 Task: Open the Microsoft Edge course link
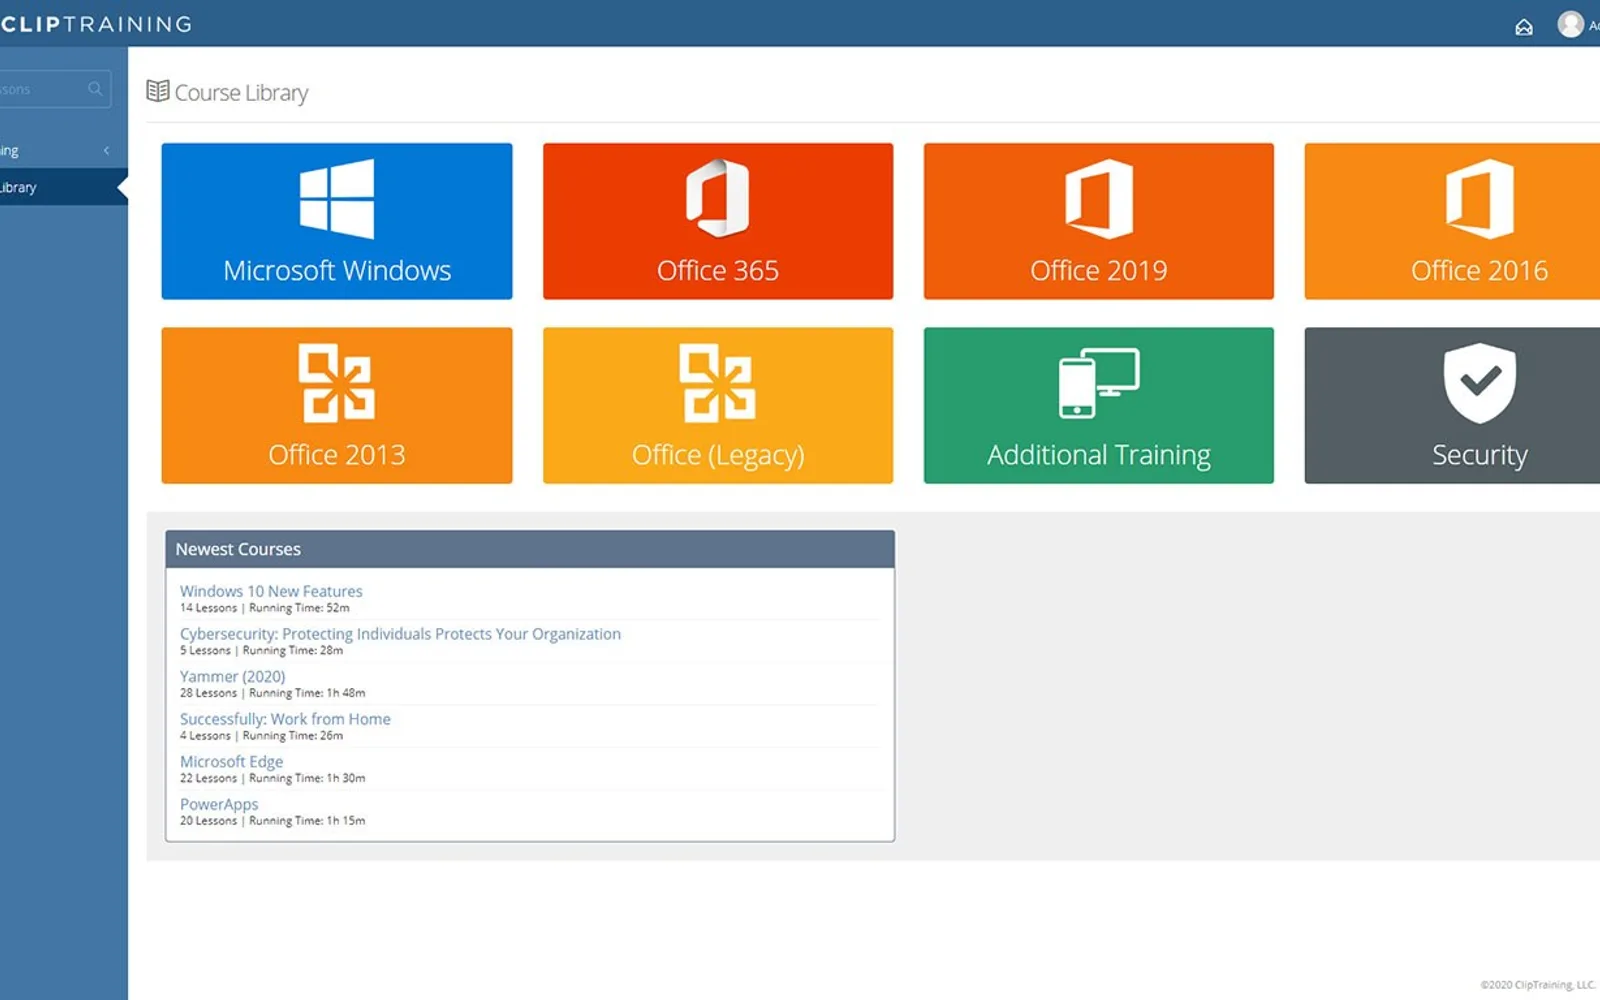point(232,762)
